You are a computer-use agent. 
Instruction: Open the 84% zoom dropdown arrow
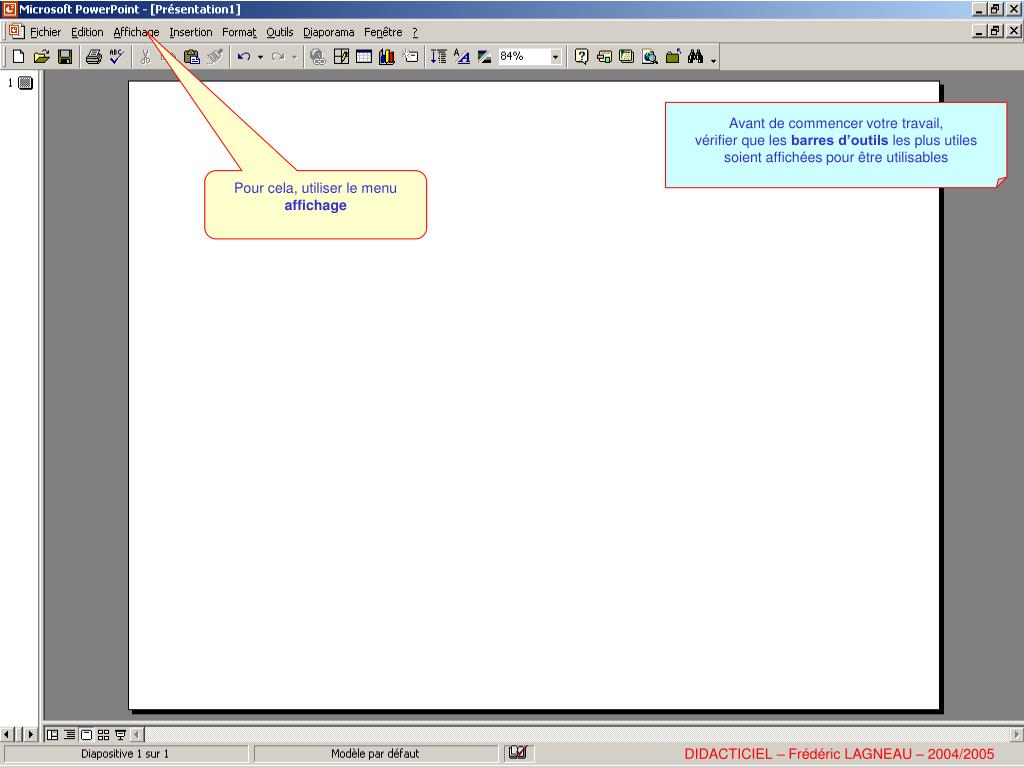pyautogui.click(x=555, y=57)
